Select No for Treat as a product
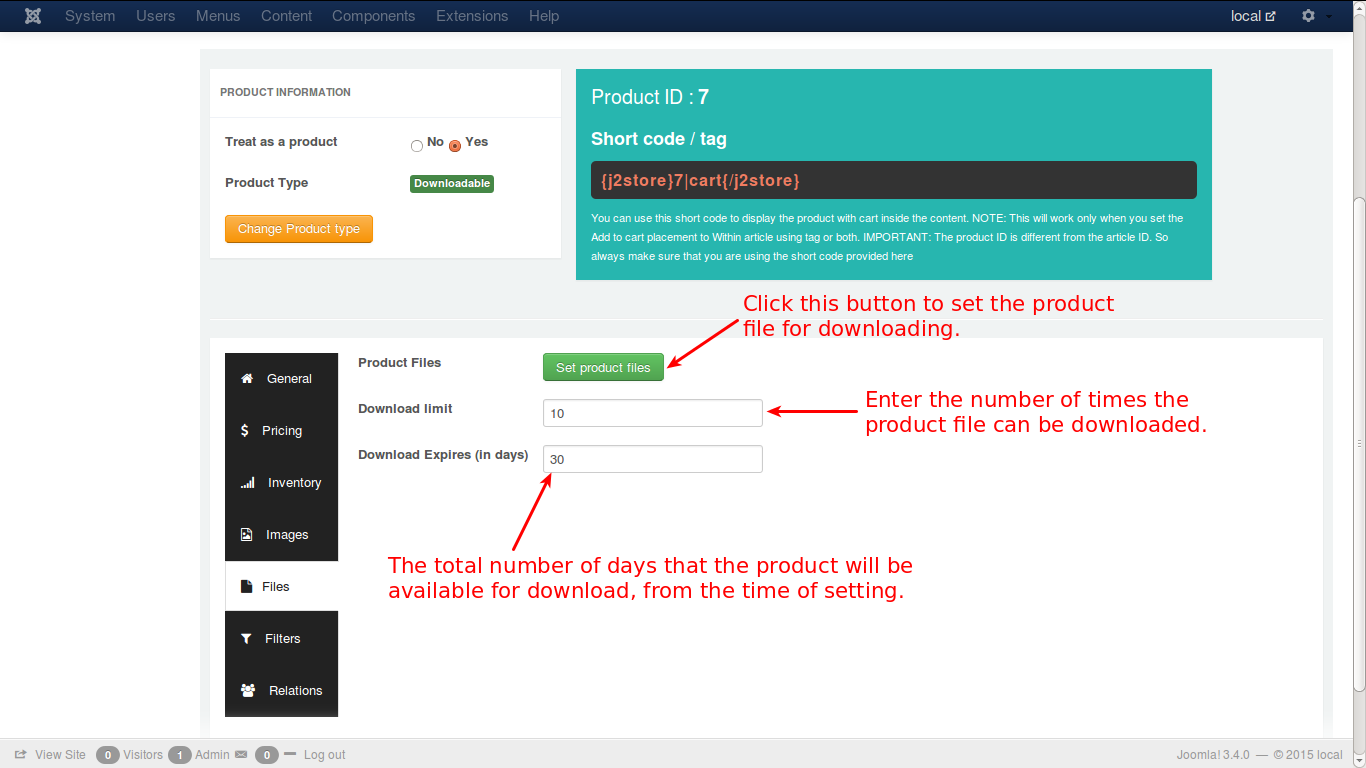This screenshot has width=1366, height=768. pyautogui.click(x=417, y=146)
